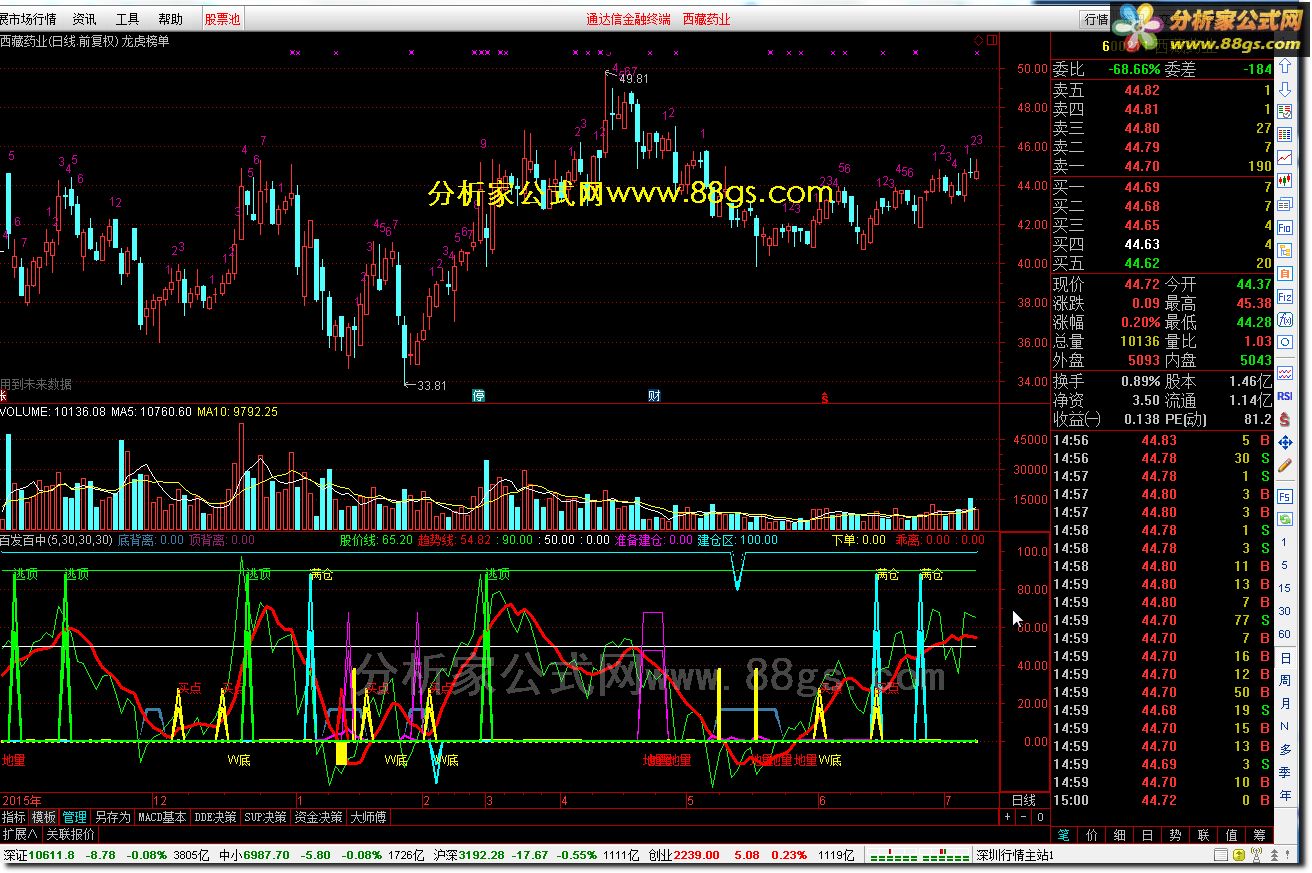
Task: Select the 日 daily period
Action: (x=1285, y=658)
